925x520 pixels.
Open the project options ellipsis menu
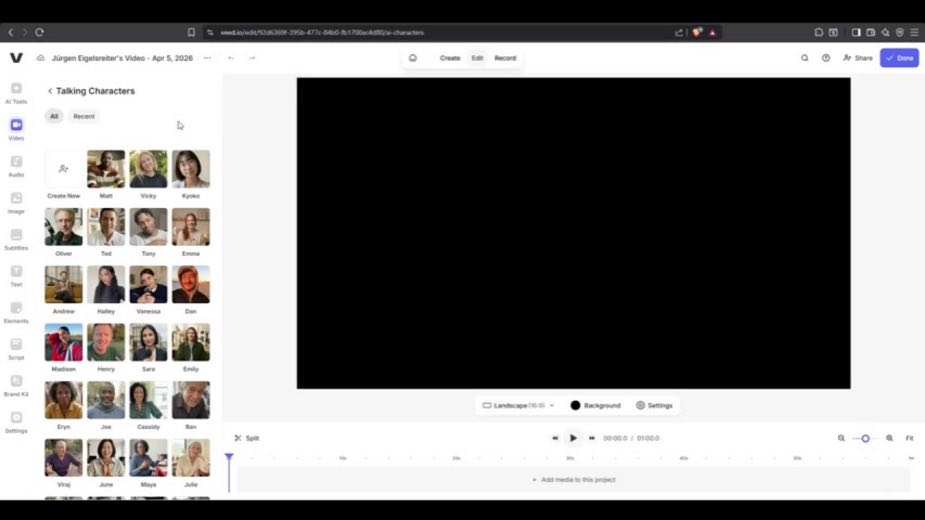pos(207,58)
